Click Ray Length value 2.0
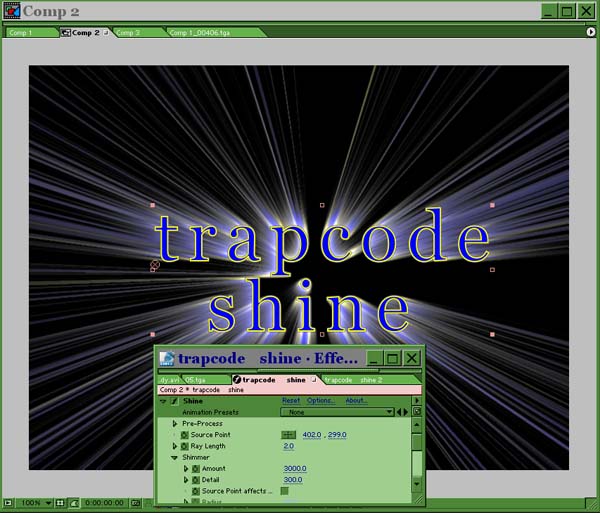600x513 pixels. 289,446
